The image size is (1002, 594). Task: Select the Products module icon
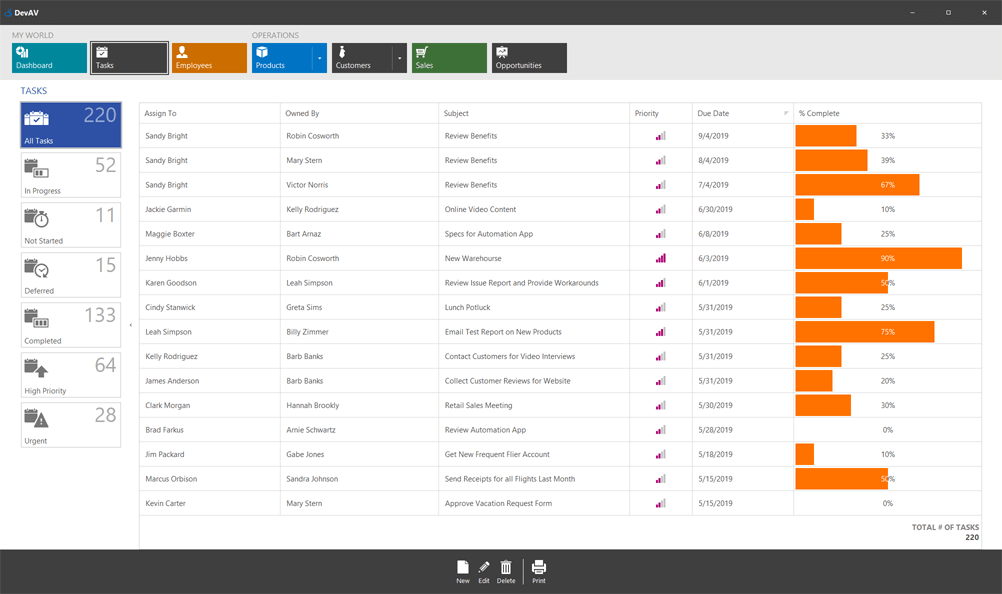[264, 51]
